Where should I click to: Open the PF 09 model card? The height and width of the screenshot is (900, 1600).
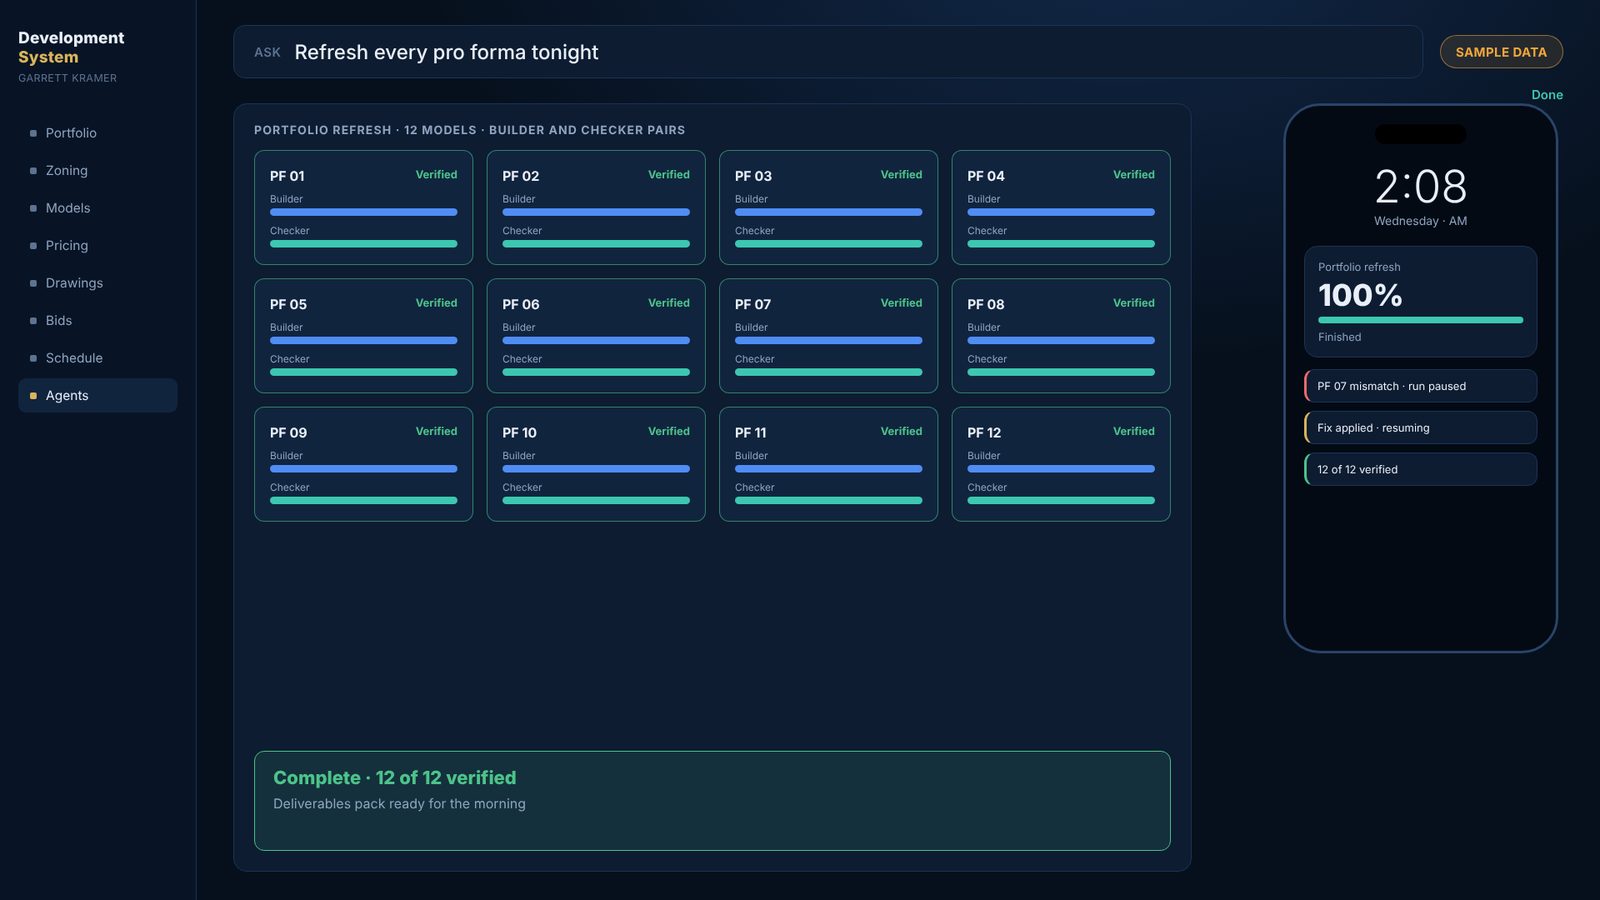pos(363,464)
